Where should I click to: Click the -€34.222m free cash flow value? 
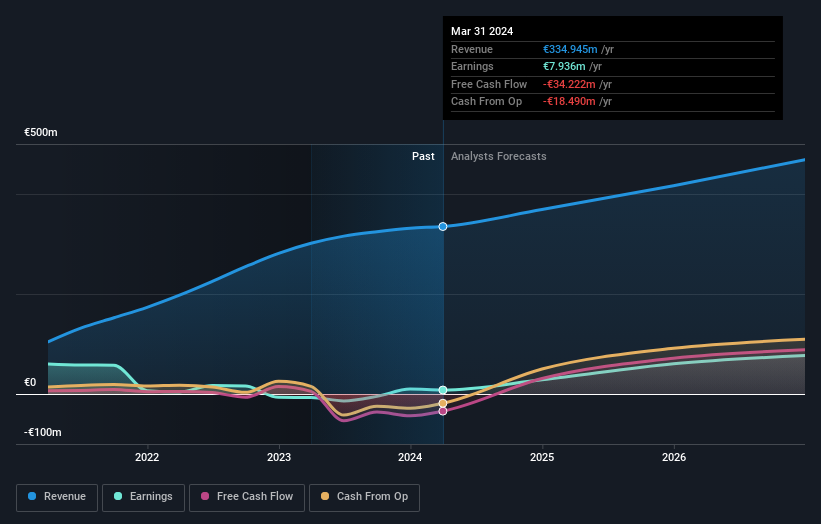(569, 84)
